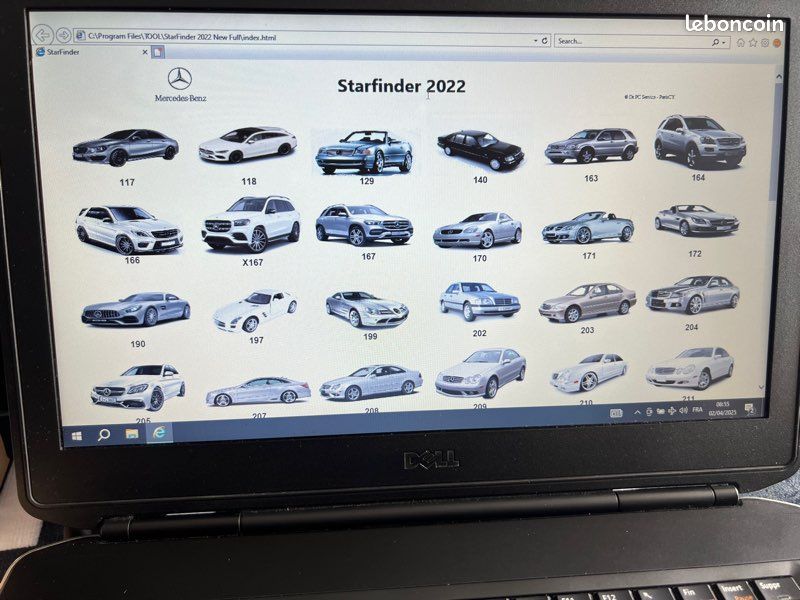This screenshot has width=800, height=600.
Task: Open the model 117 car link
Action: coord(125,148)
